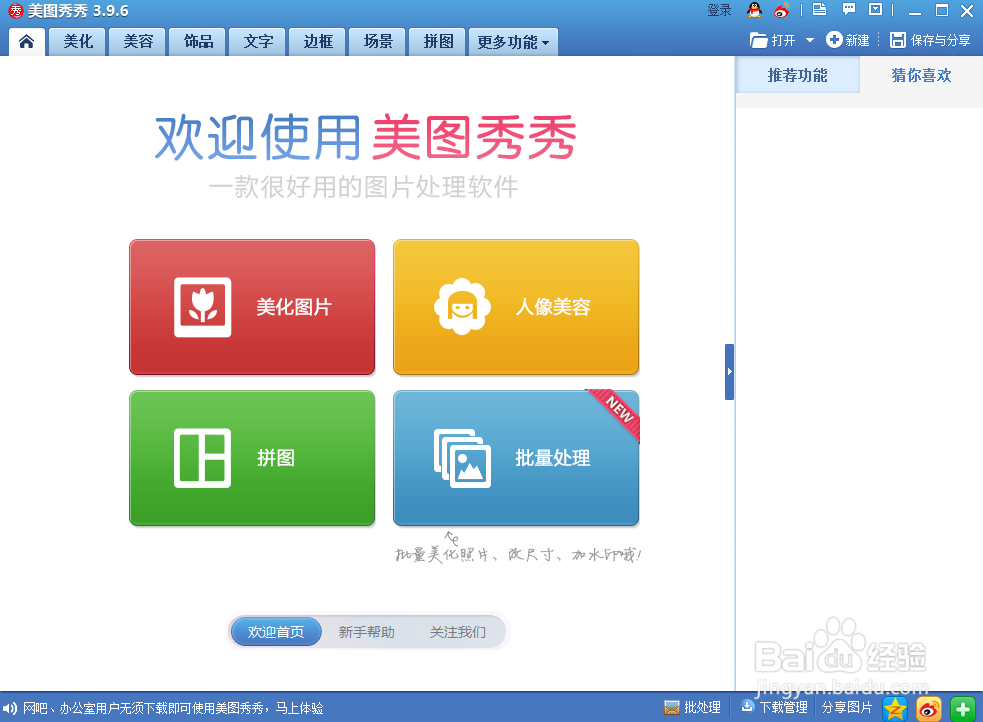Select the 推荐功能 panel tab
Image resolution: width=983 pixels, height=722 pixels.
(797, 75)
